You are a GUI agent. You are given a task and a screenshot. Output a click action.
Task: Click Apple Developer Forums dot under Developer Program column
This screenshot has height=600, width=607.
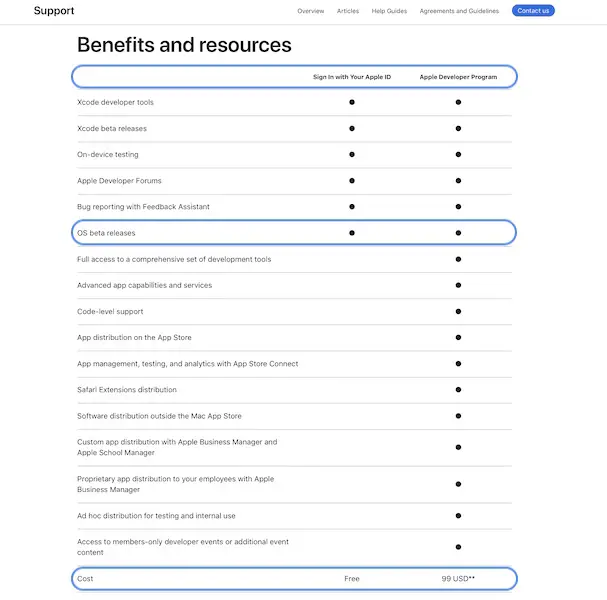(458, 181)
